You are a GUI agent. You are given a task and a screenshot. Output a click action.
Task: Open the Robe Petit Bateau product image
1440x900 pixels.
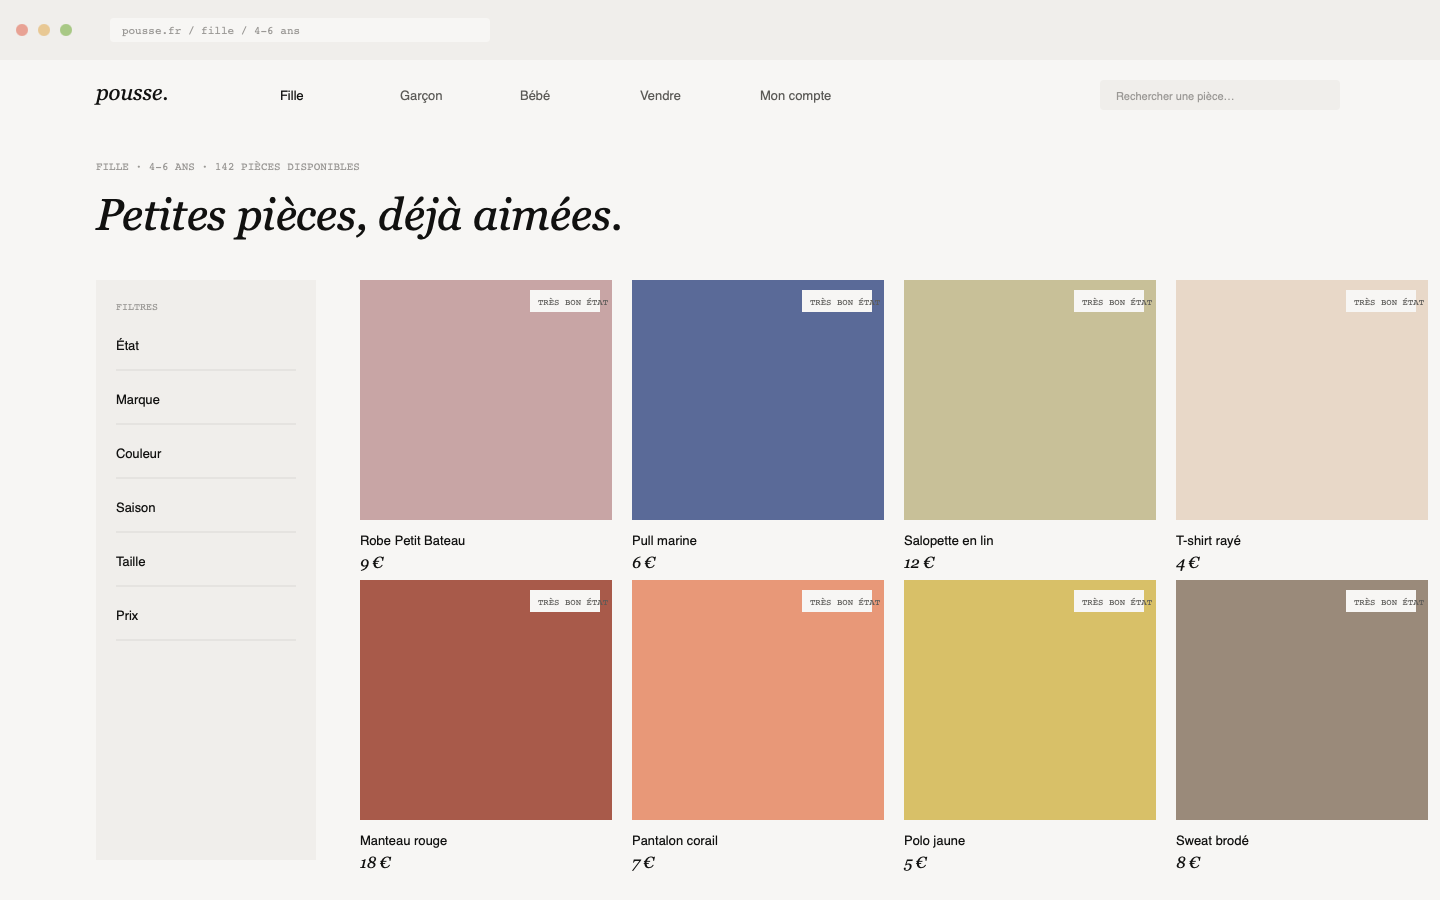(486, 400)
